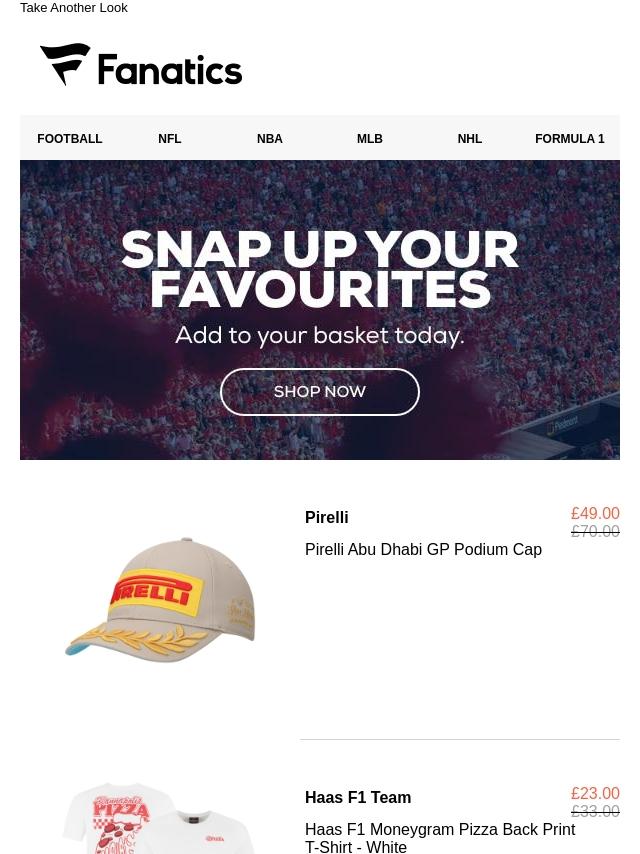Click the £49.00 sale price

tap(595, 513)
